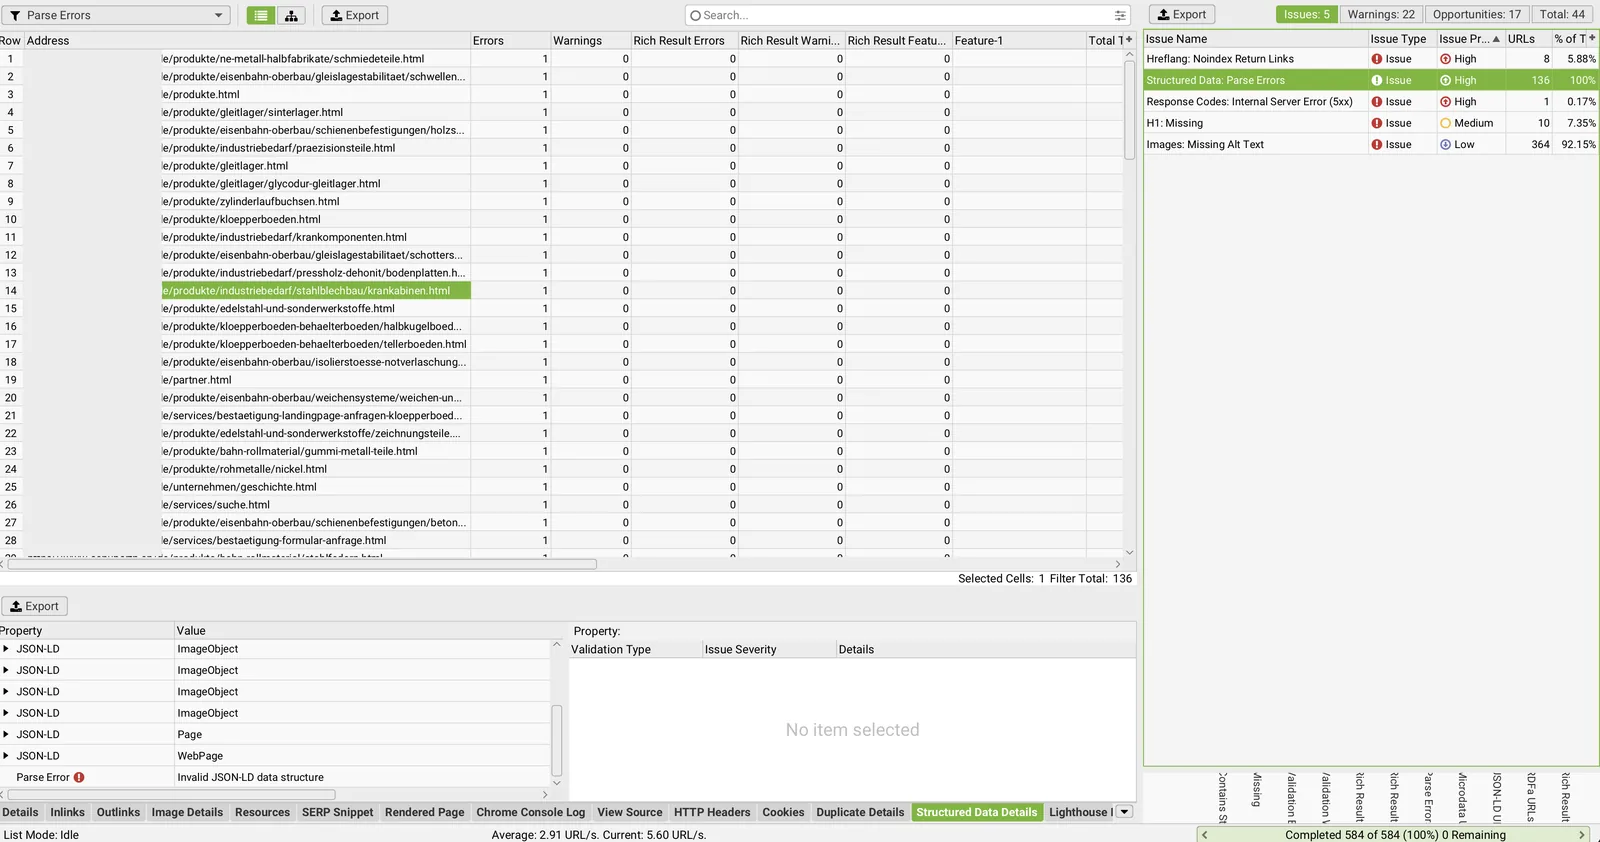Select the Total: 44 tab

1562,14
